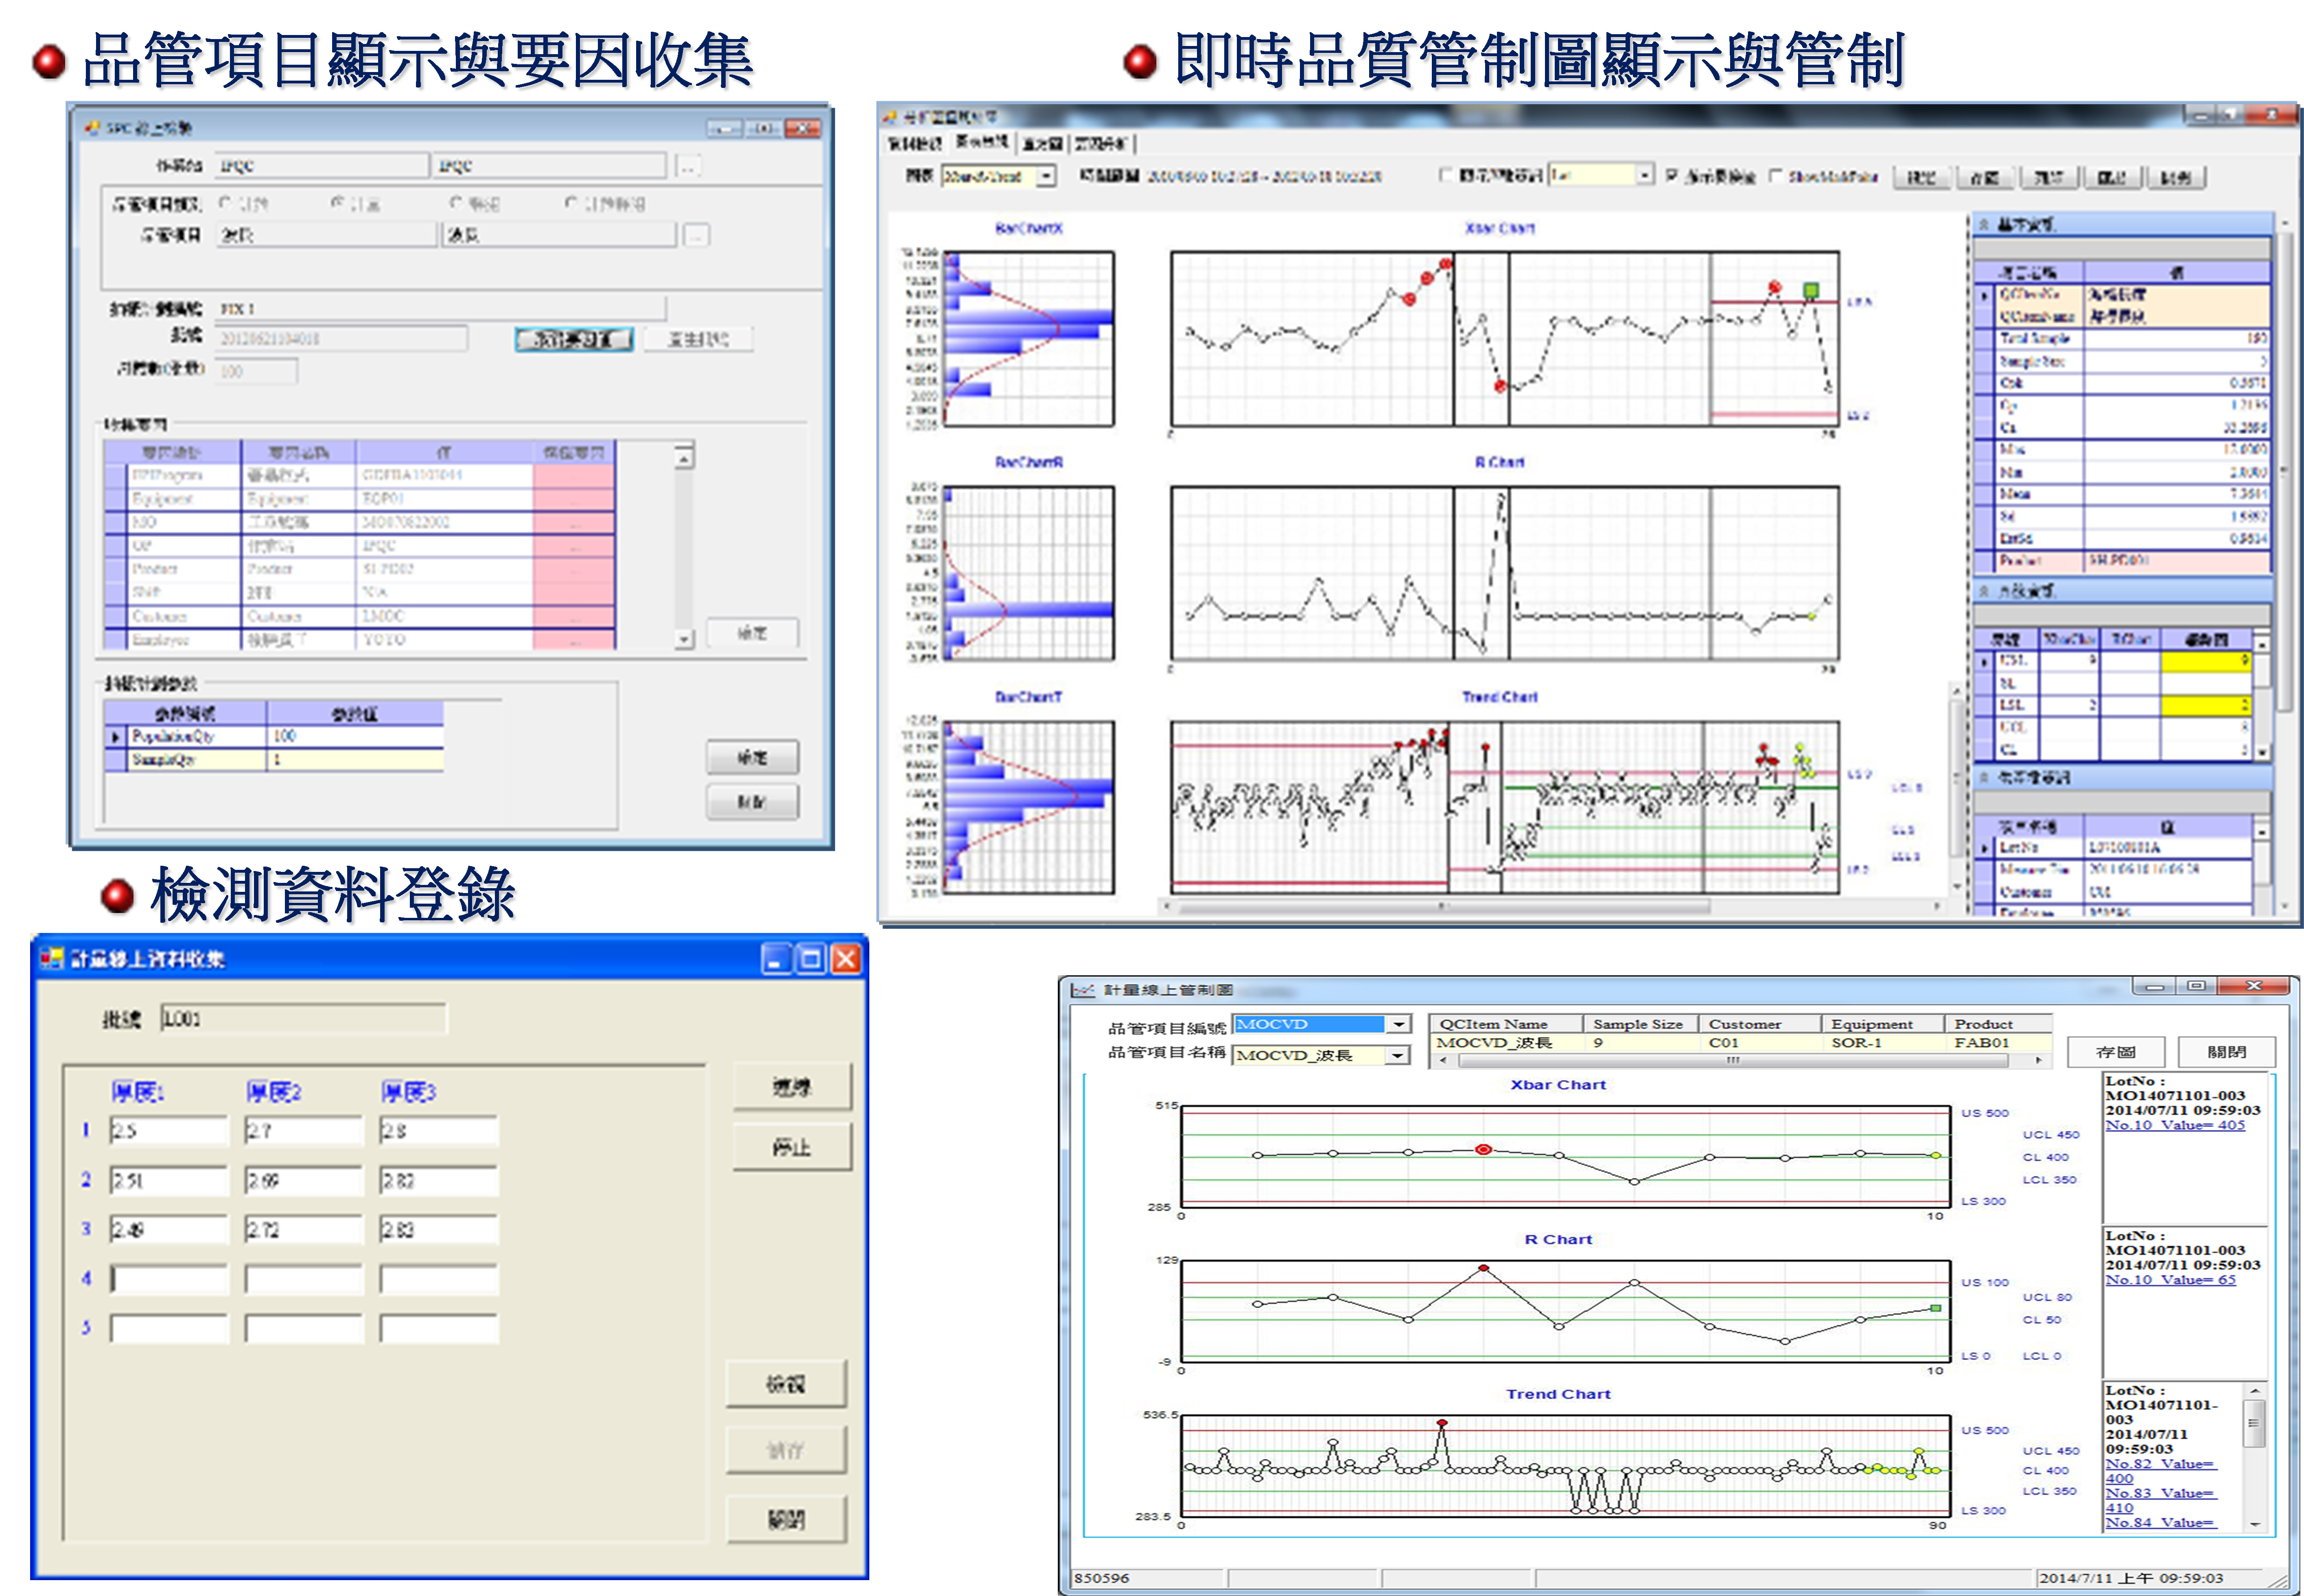
Task: Click the red out-of-control point on Xbar Chart
Action: (x=1483, y=1150)
